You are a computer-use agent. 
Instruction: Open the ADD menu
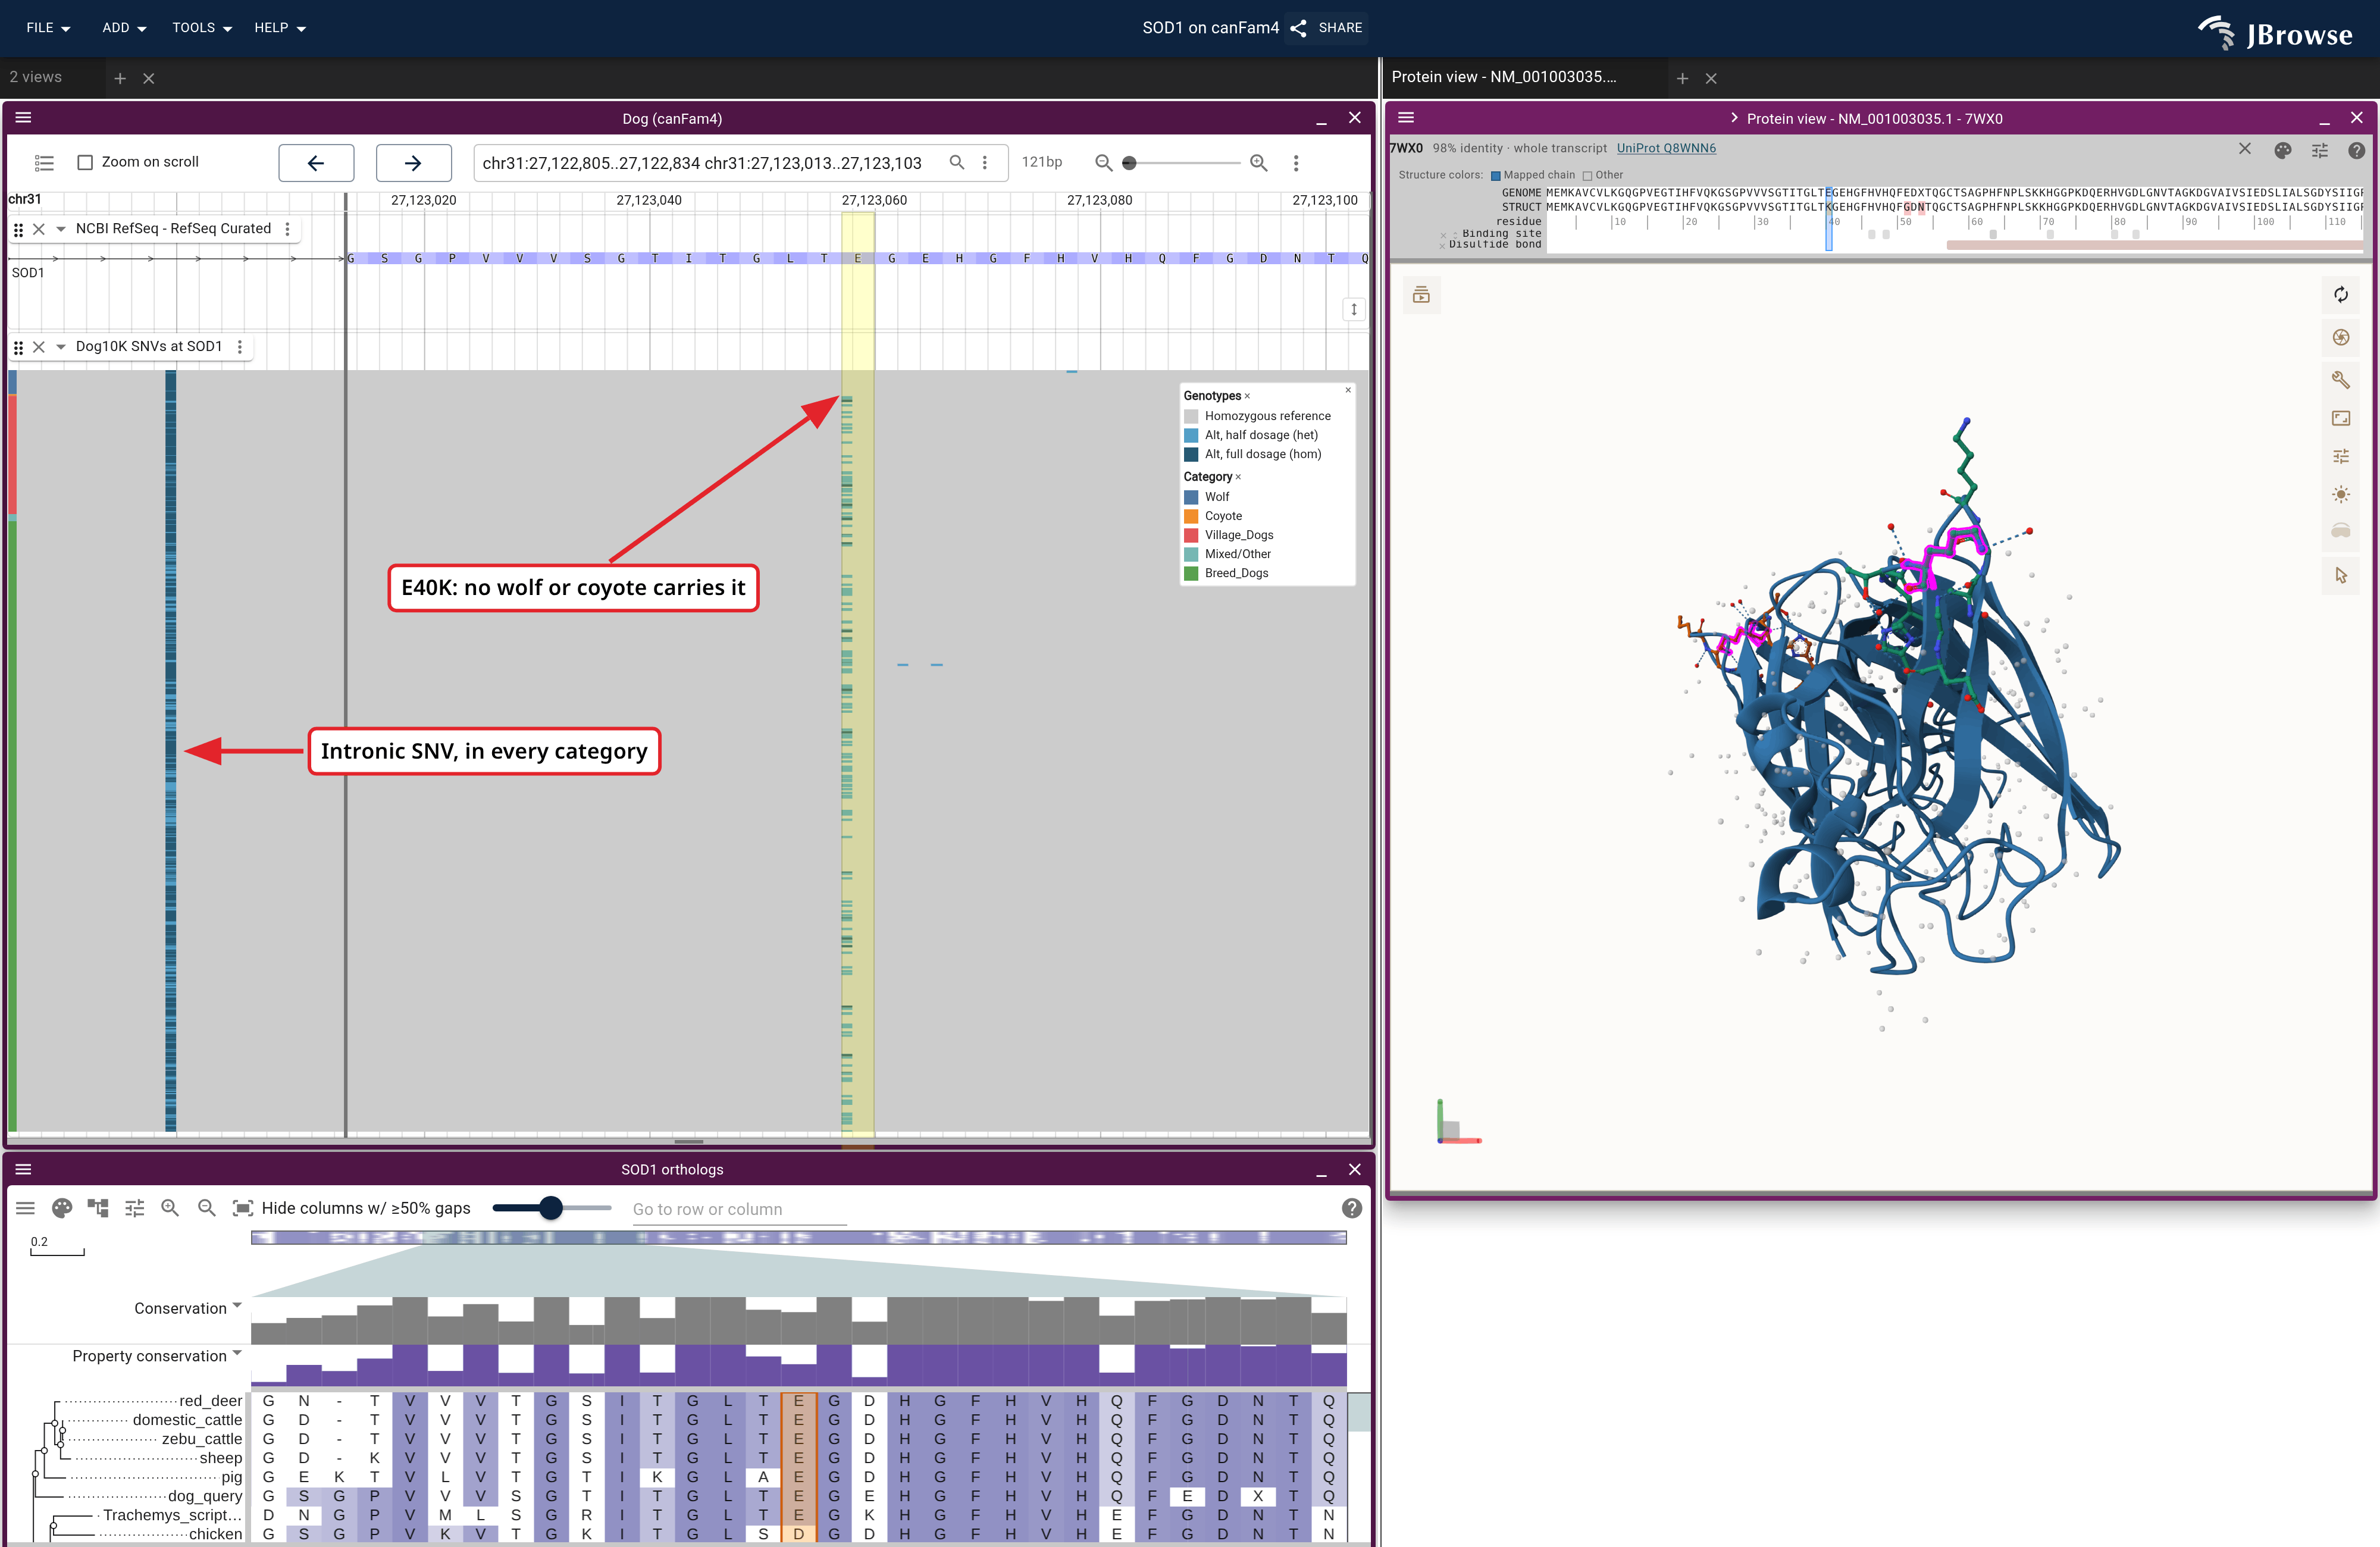[124, 28]
